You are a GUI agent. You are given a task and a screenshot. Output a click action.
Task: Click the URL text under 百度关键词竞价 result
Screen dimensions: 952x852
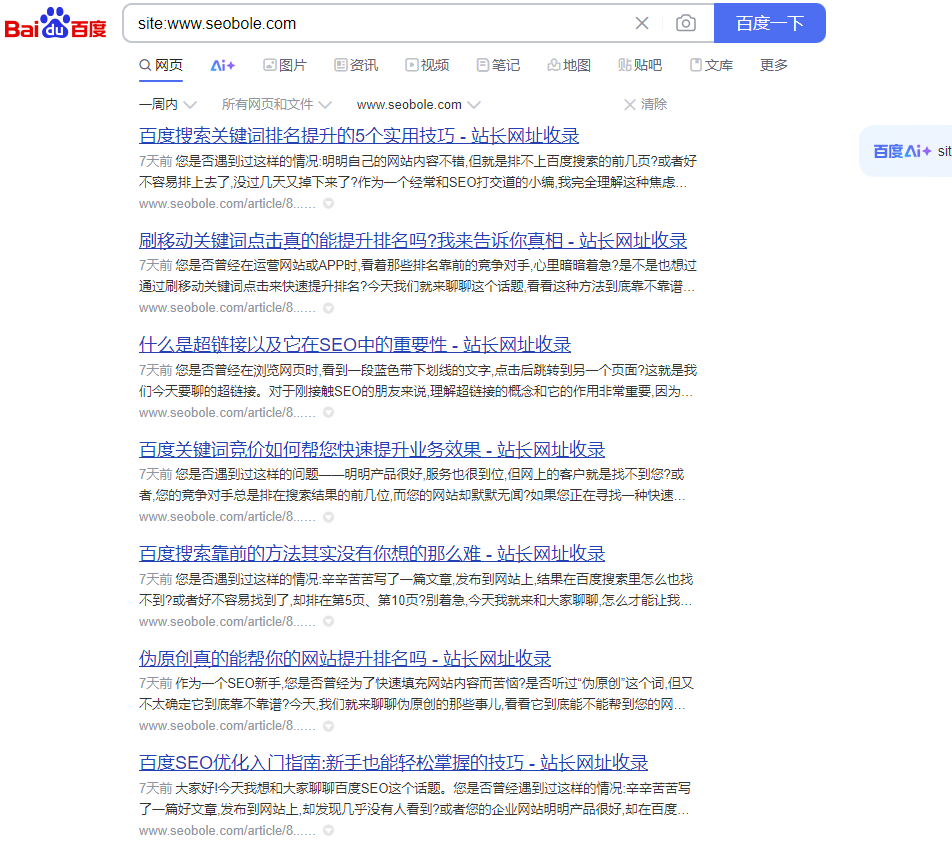[x=227, y=517]
